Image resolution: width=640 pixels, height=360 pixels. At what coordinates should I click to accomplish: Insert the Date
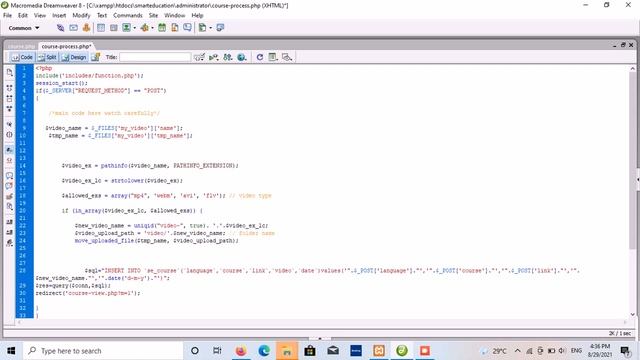[162, 28]
